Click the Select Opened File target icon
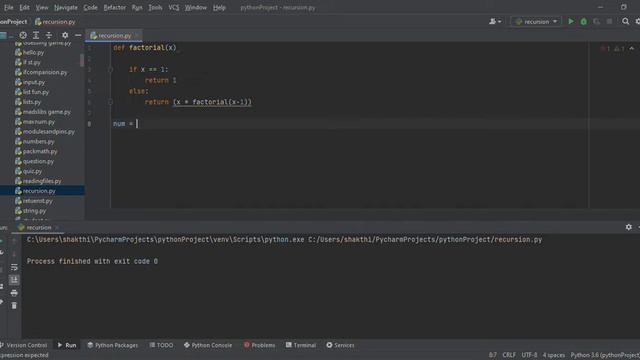Image resolution: width=640 pixels, height=360 pixels. (x=23, y=36)
